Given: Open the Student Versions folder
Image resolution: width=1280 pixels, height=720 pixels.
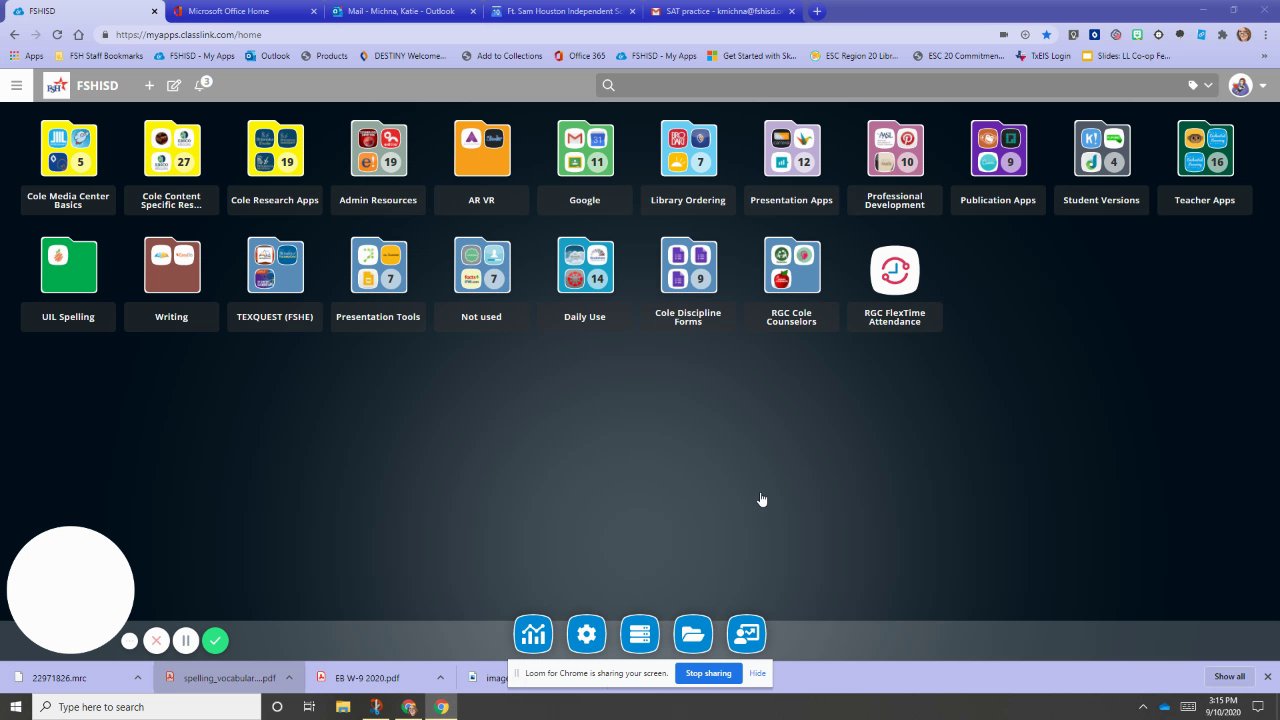Looking at the screenshot, I should pyautogui.click(x=1102, y=150).
